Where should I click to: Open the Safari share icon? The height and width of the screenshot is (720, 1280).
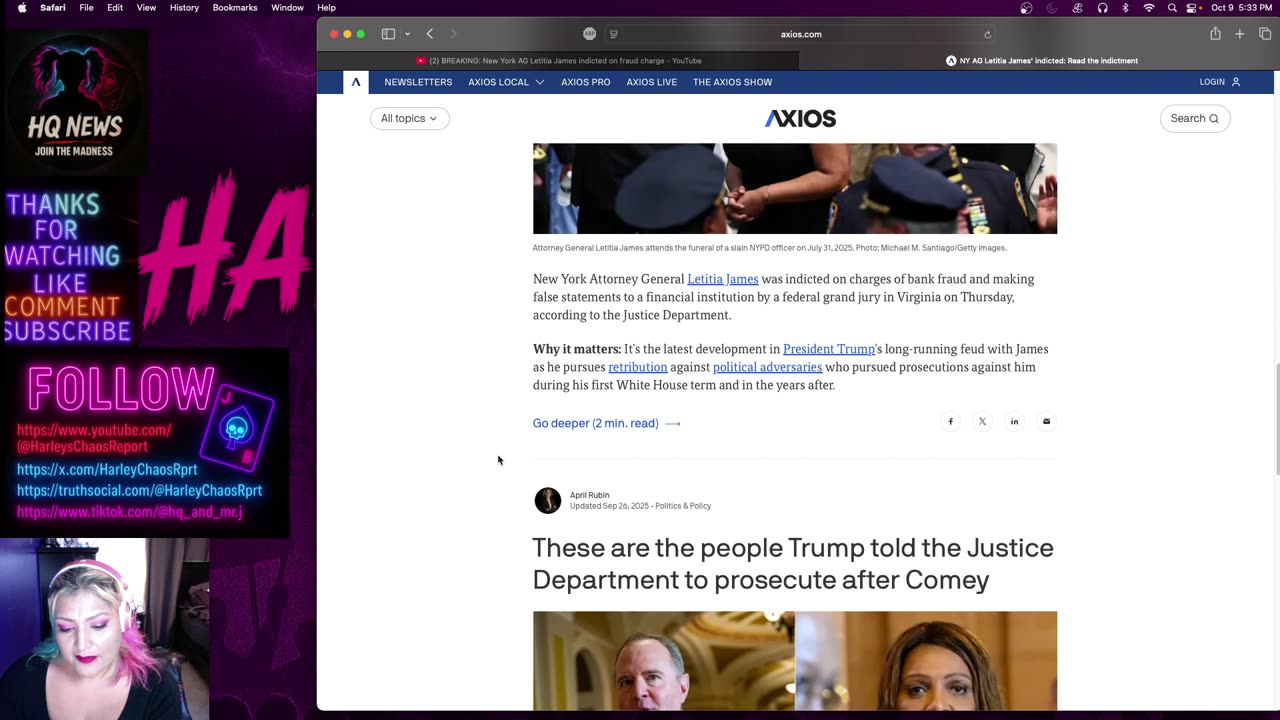coord(1215,34)
